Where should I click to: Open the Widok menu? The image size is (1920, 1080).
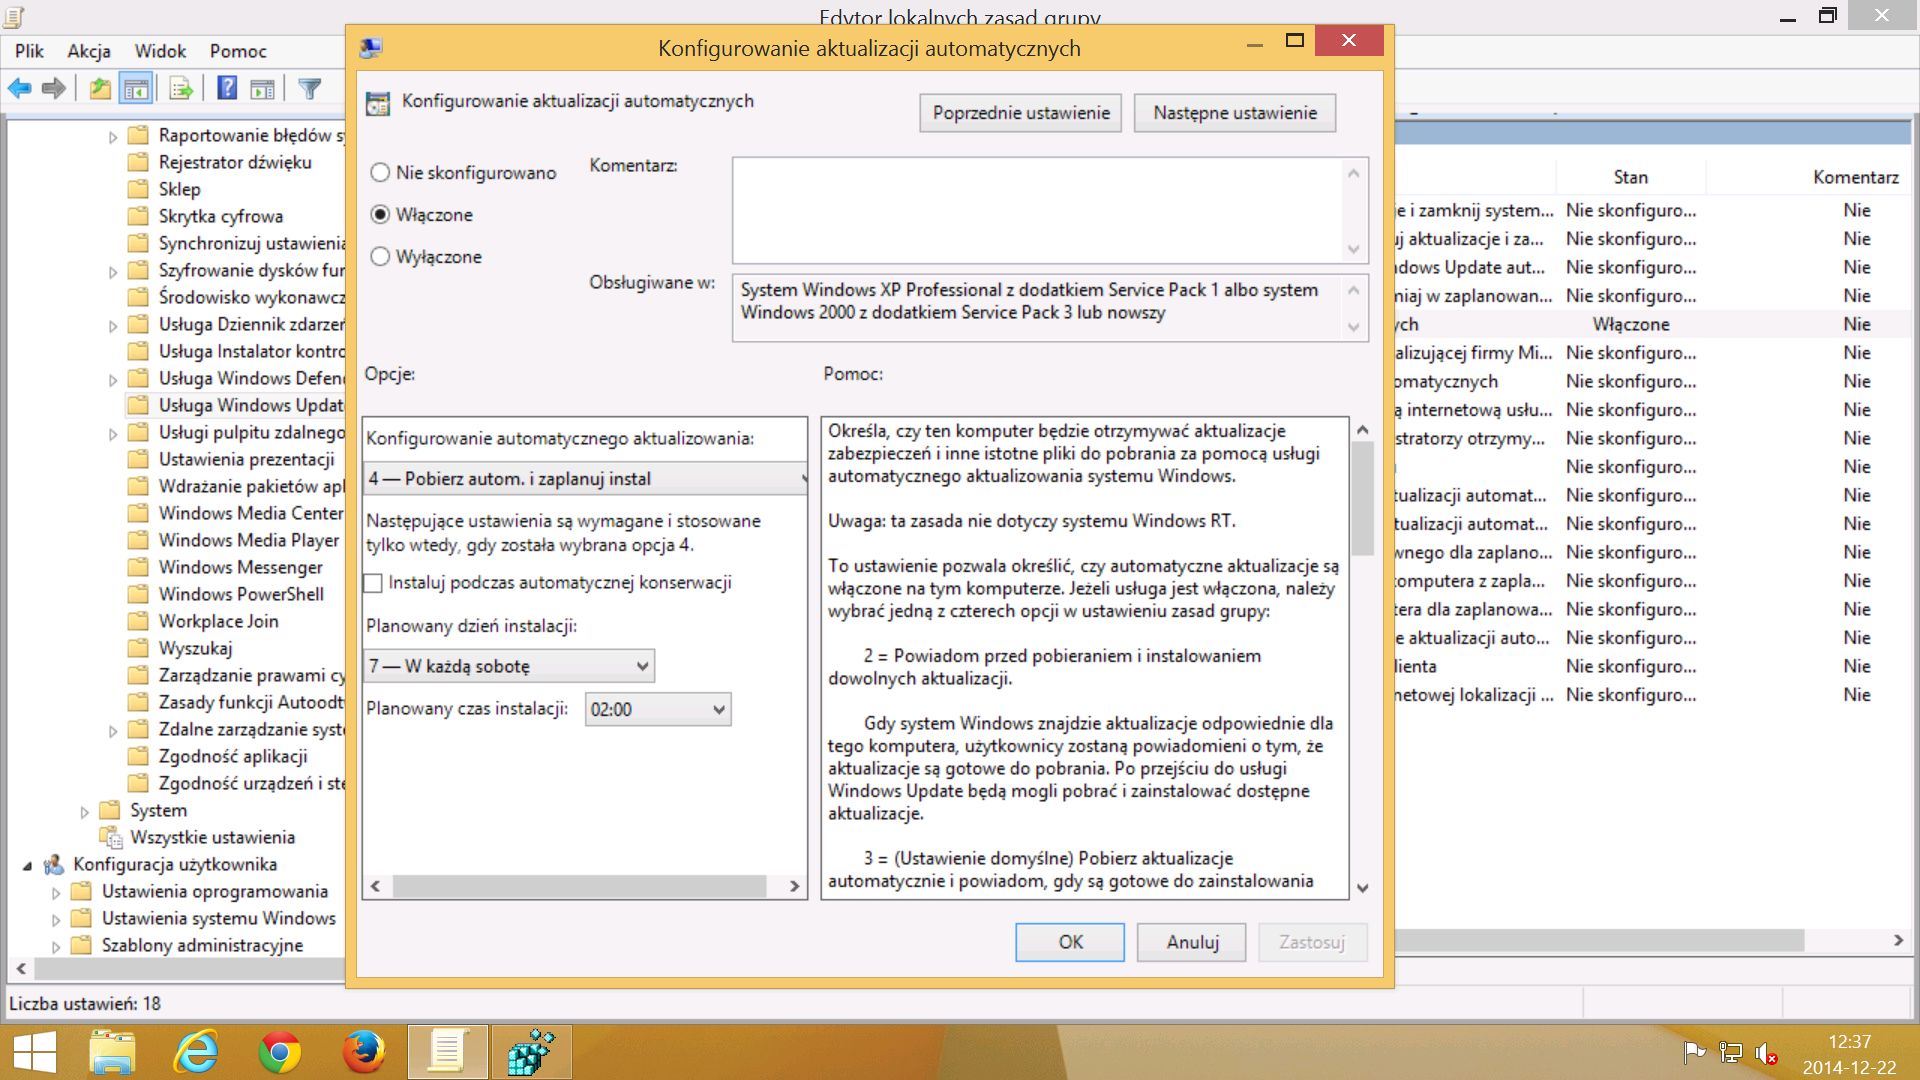(160, 51)
